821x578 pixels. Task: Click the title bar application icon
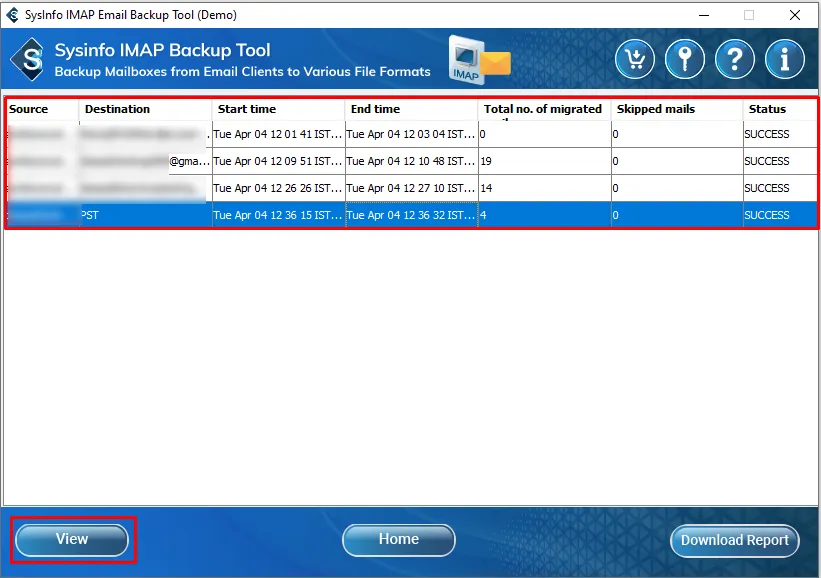pos(12,15)
